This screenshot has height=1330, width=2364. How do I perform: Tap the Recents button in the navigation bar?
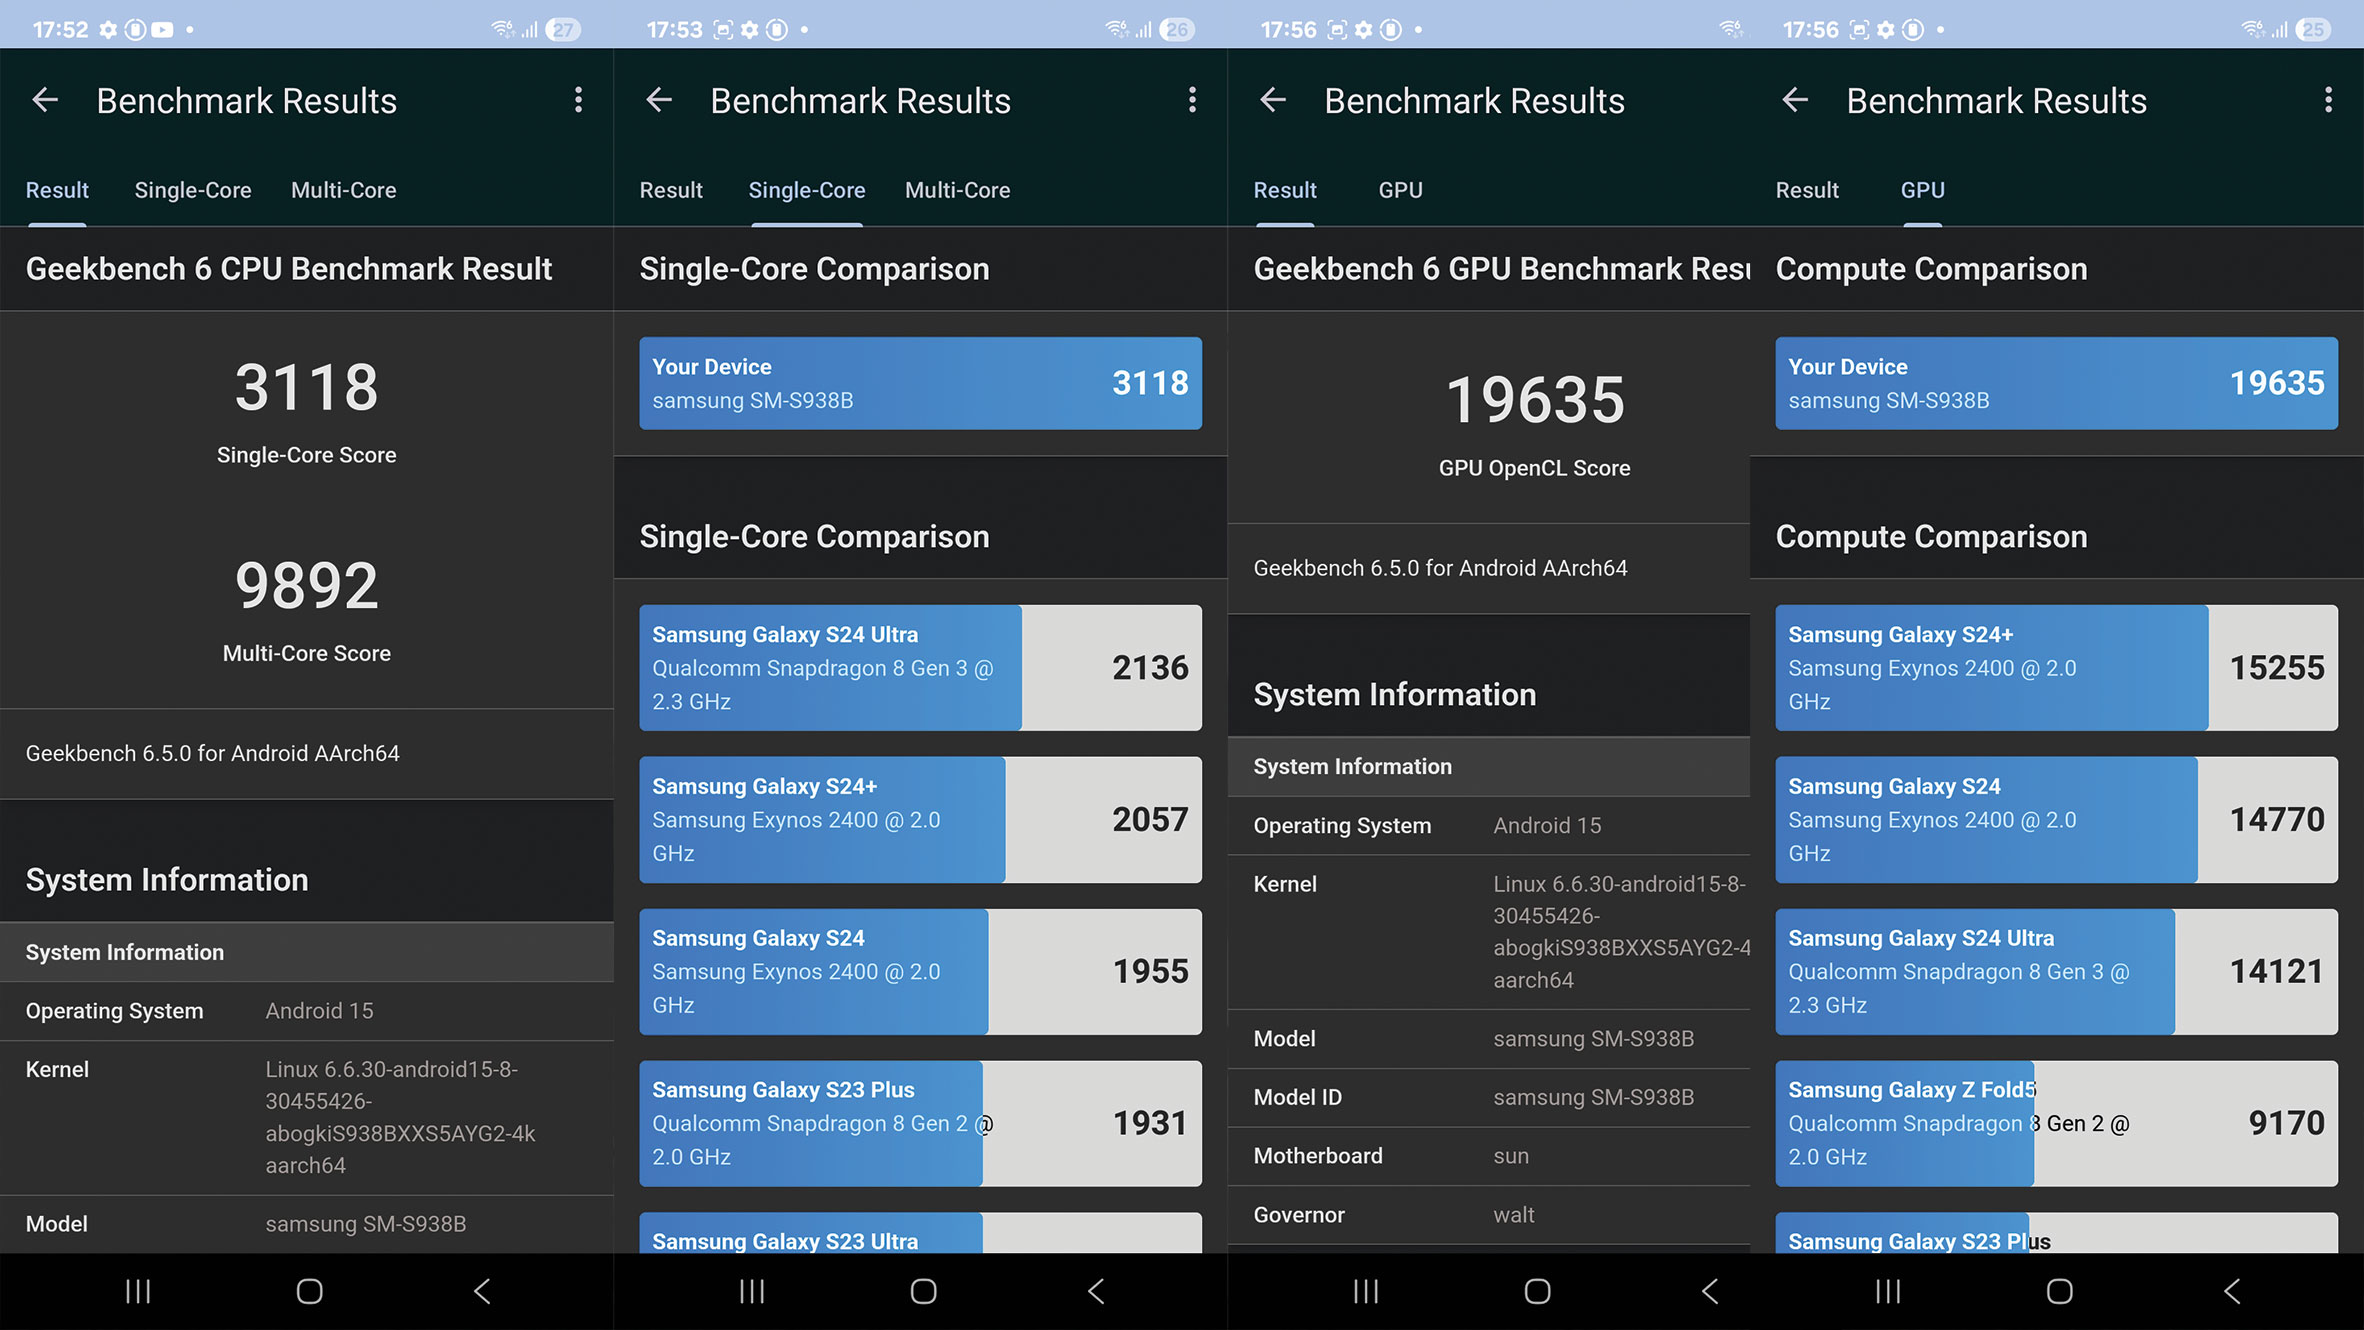(137, 1291)
